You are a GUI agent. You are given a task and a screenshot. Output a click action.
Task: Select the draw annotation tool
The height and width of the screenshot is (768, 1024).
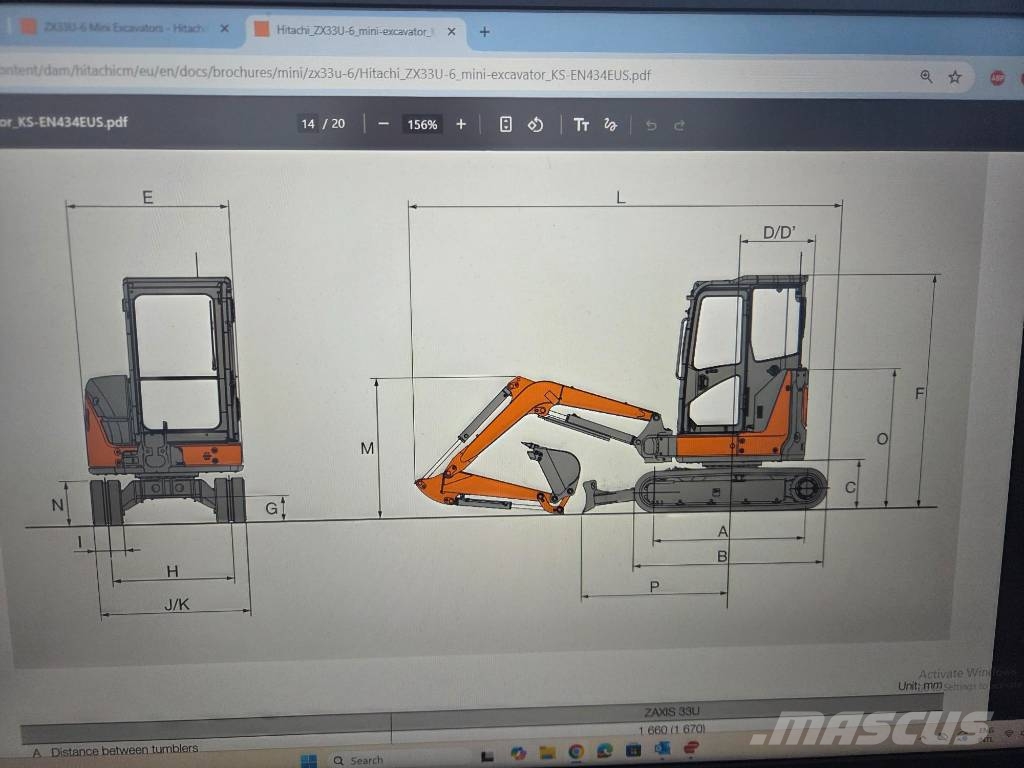(x=611, y=125)
